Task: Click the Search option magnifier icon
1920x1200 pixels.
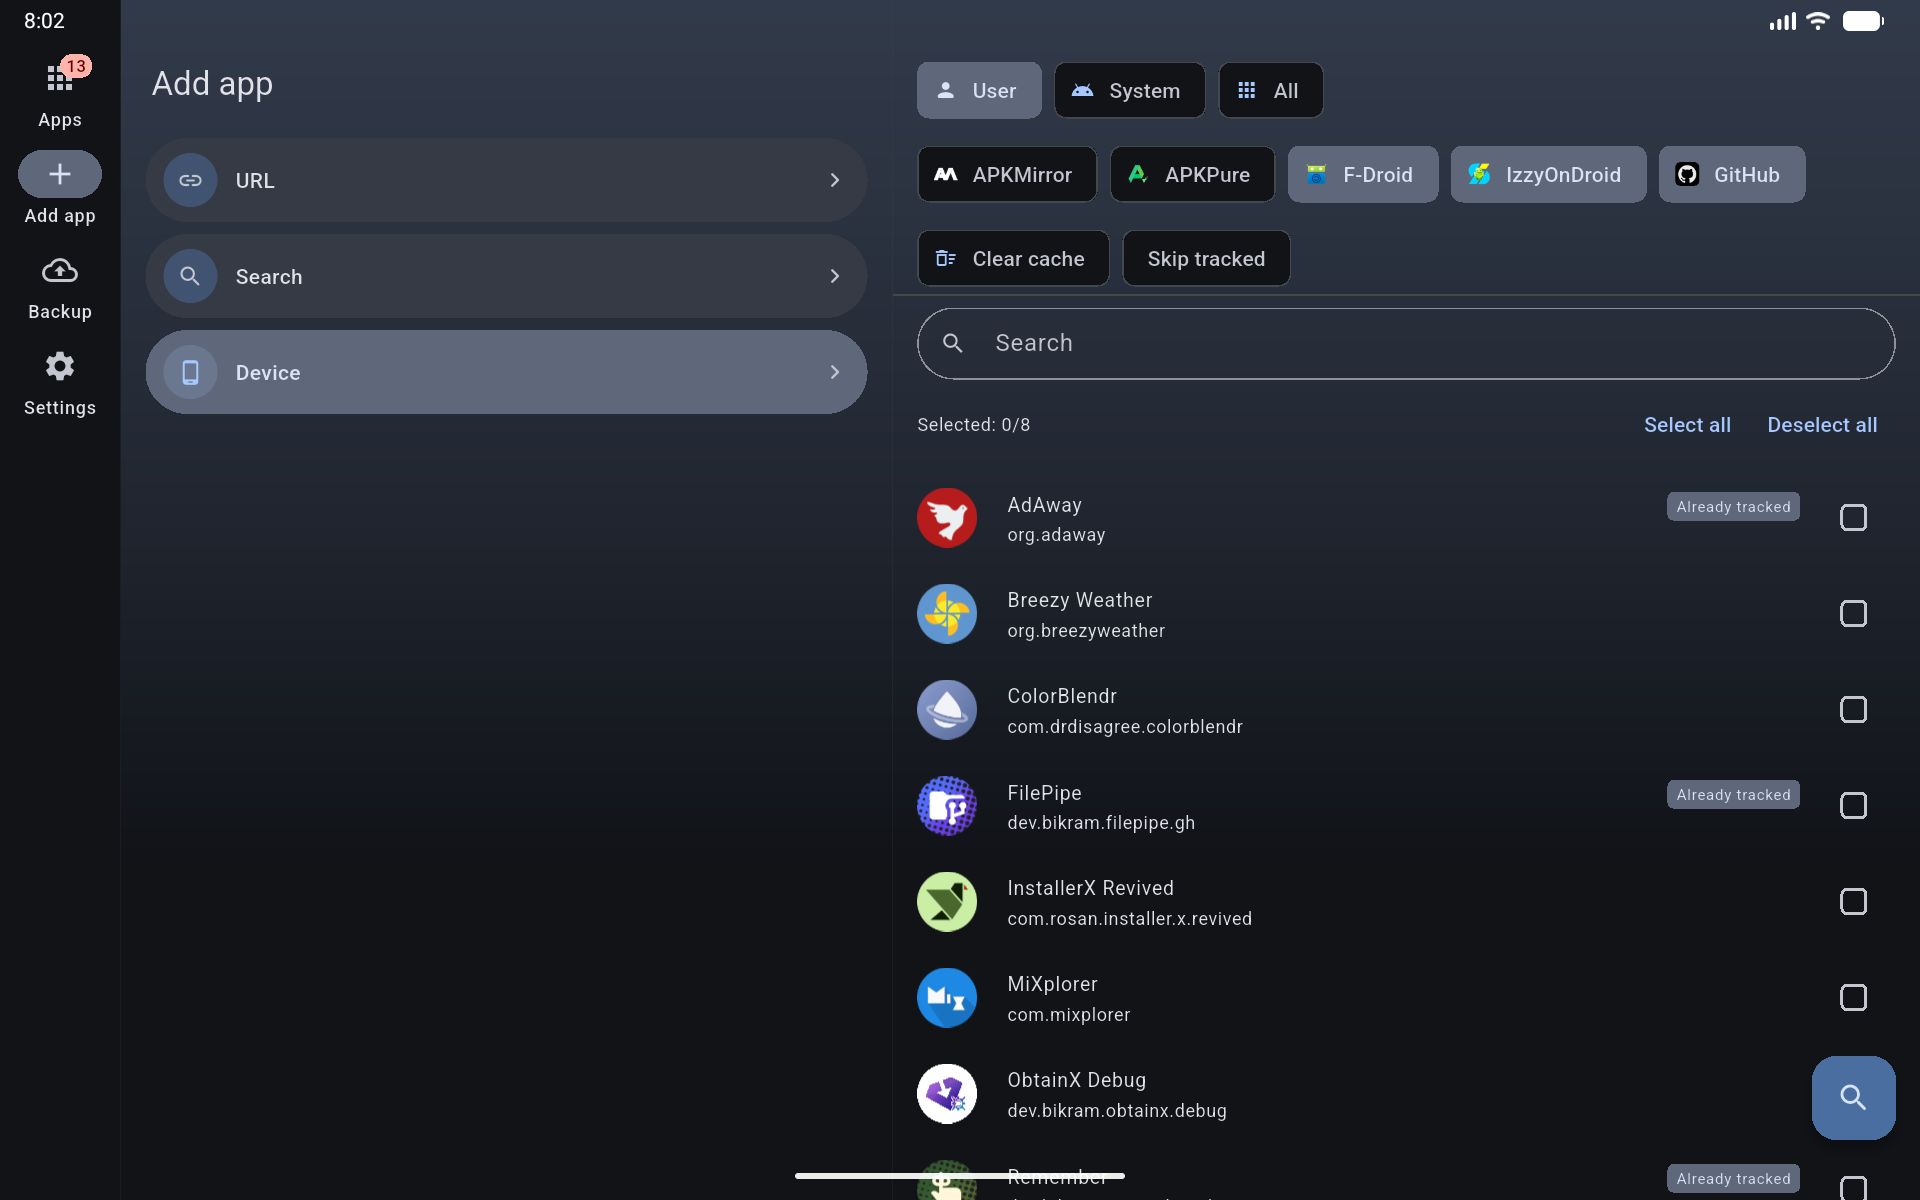Action: coord(190,276)
